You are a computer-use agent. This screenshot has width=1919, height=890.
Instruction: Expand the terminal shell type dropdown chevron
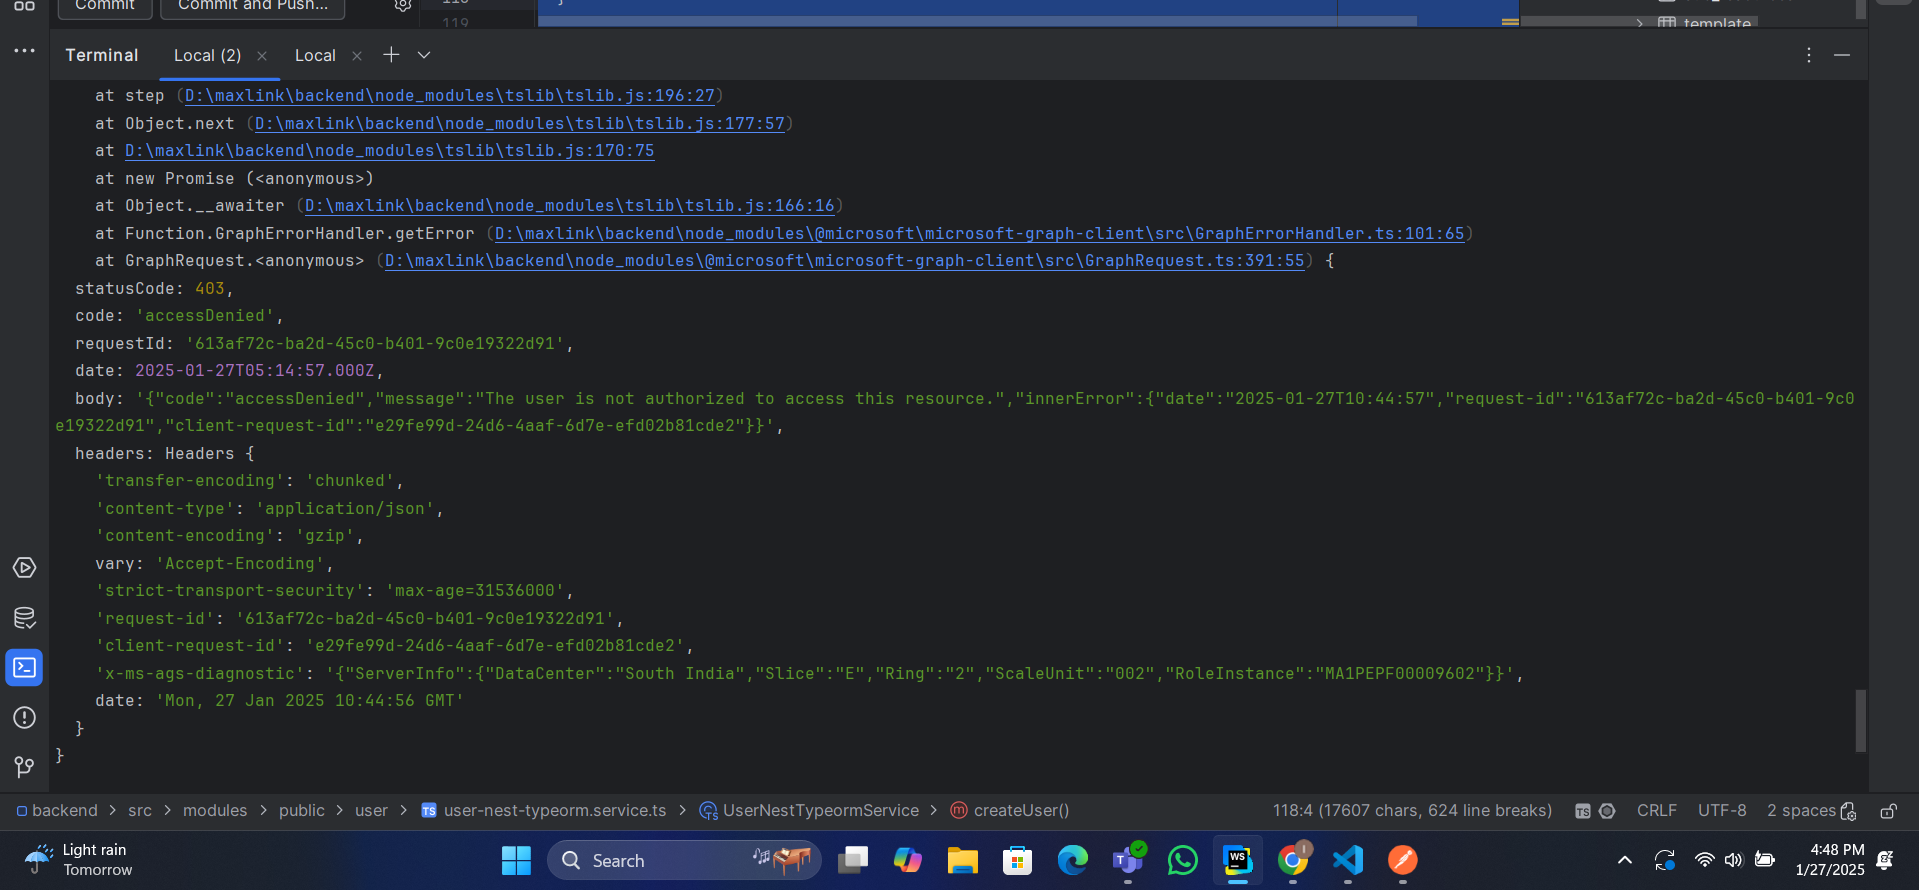(x=424, y=55)
